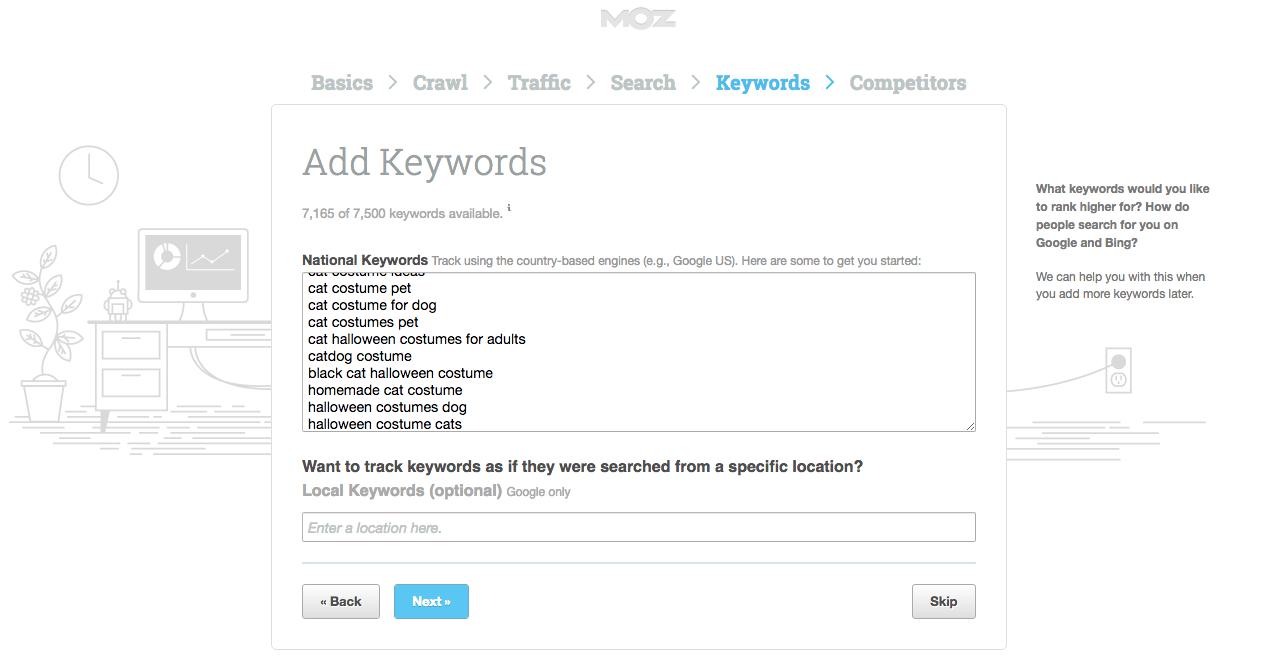Open the Crawl step

point(440,83)
